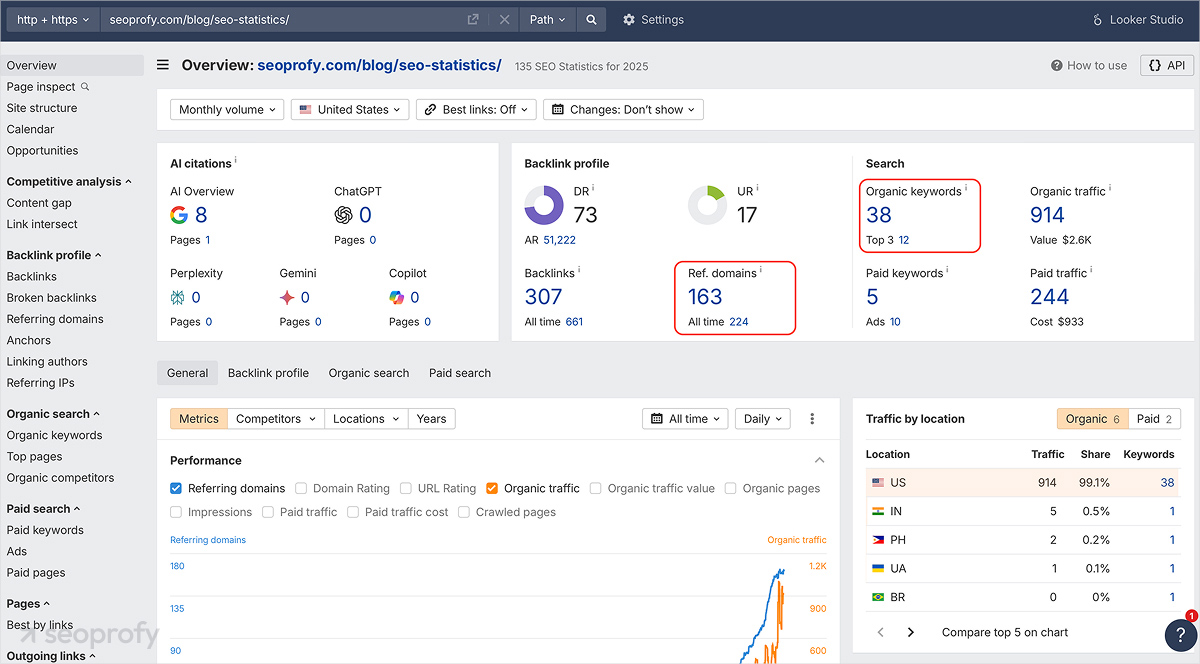Image resolution: width=1200 pixels, height=664 pixels.
Task: Open the AR 51,222 link
Action: 559,241
